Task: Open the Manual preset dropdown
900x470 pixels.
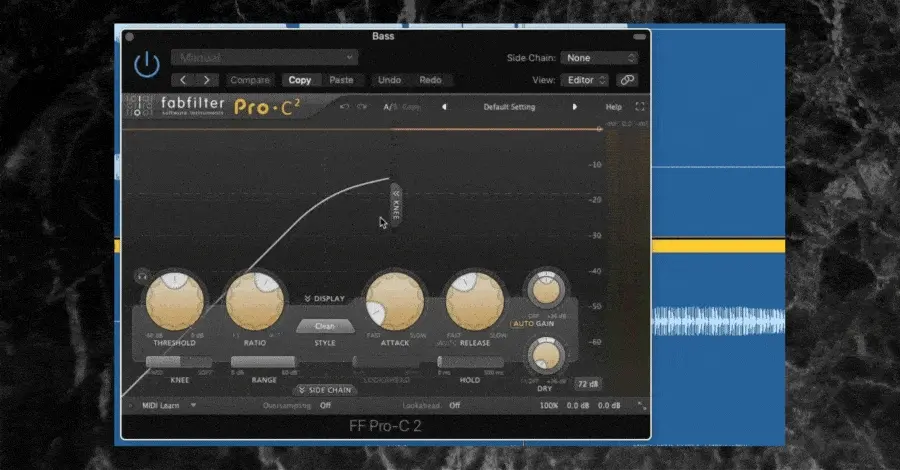Action: [x=264, y=57]
